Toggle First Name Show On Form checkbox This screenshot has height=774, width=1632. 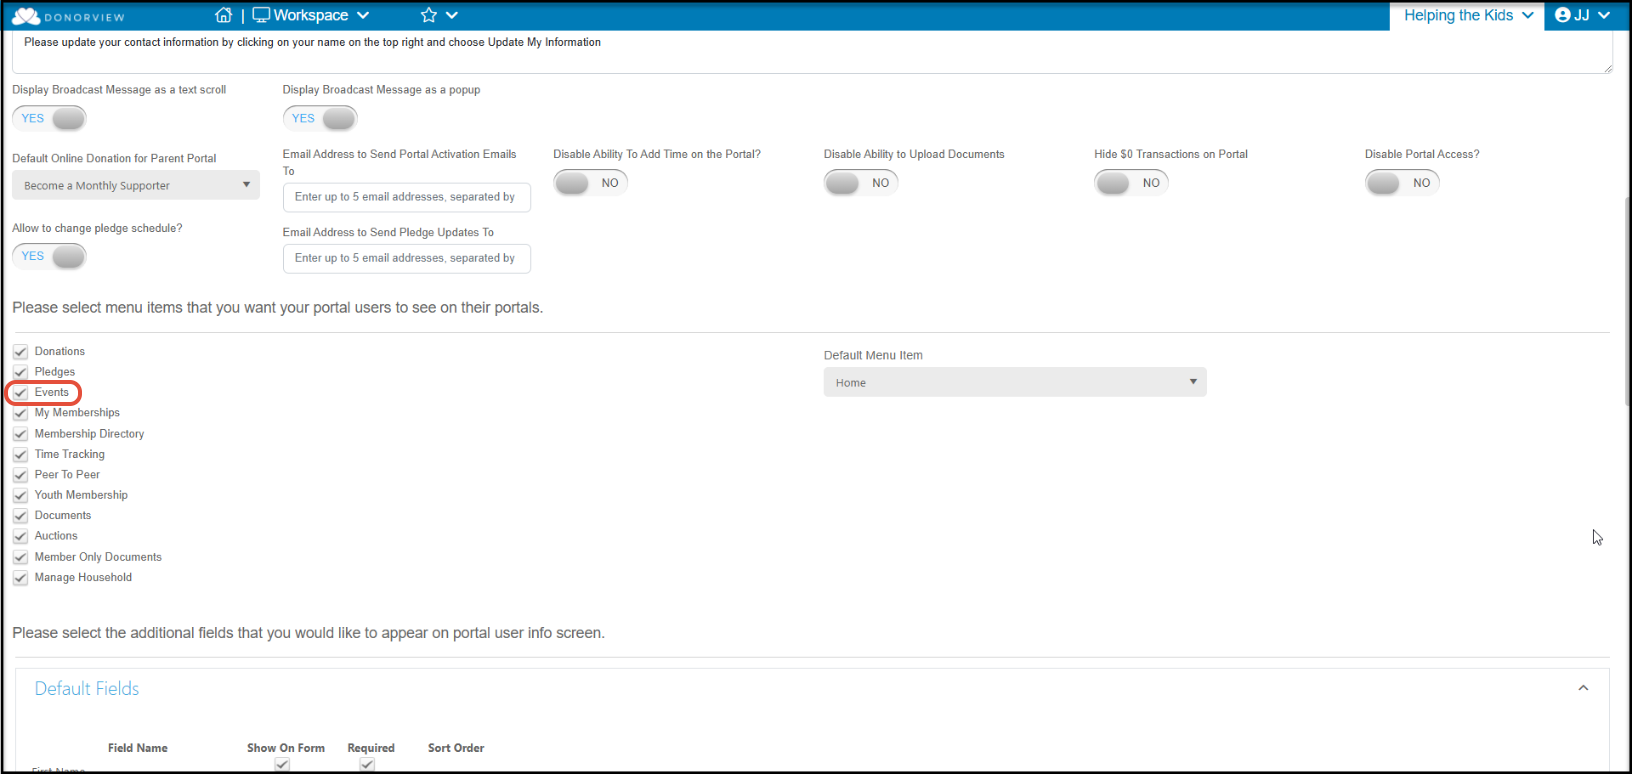[x=282, y=765]
